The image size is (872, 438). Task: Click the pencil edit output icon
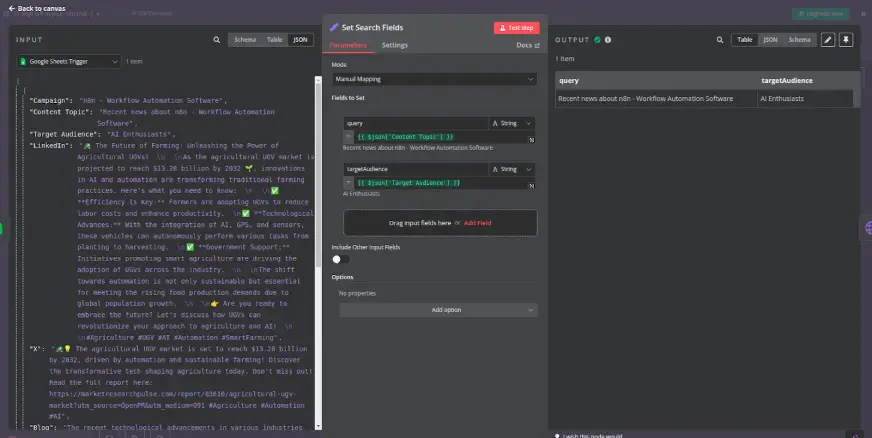(827, 40)
